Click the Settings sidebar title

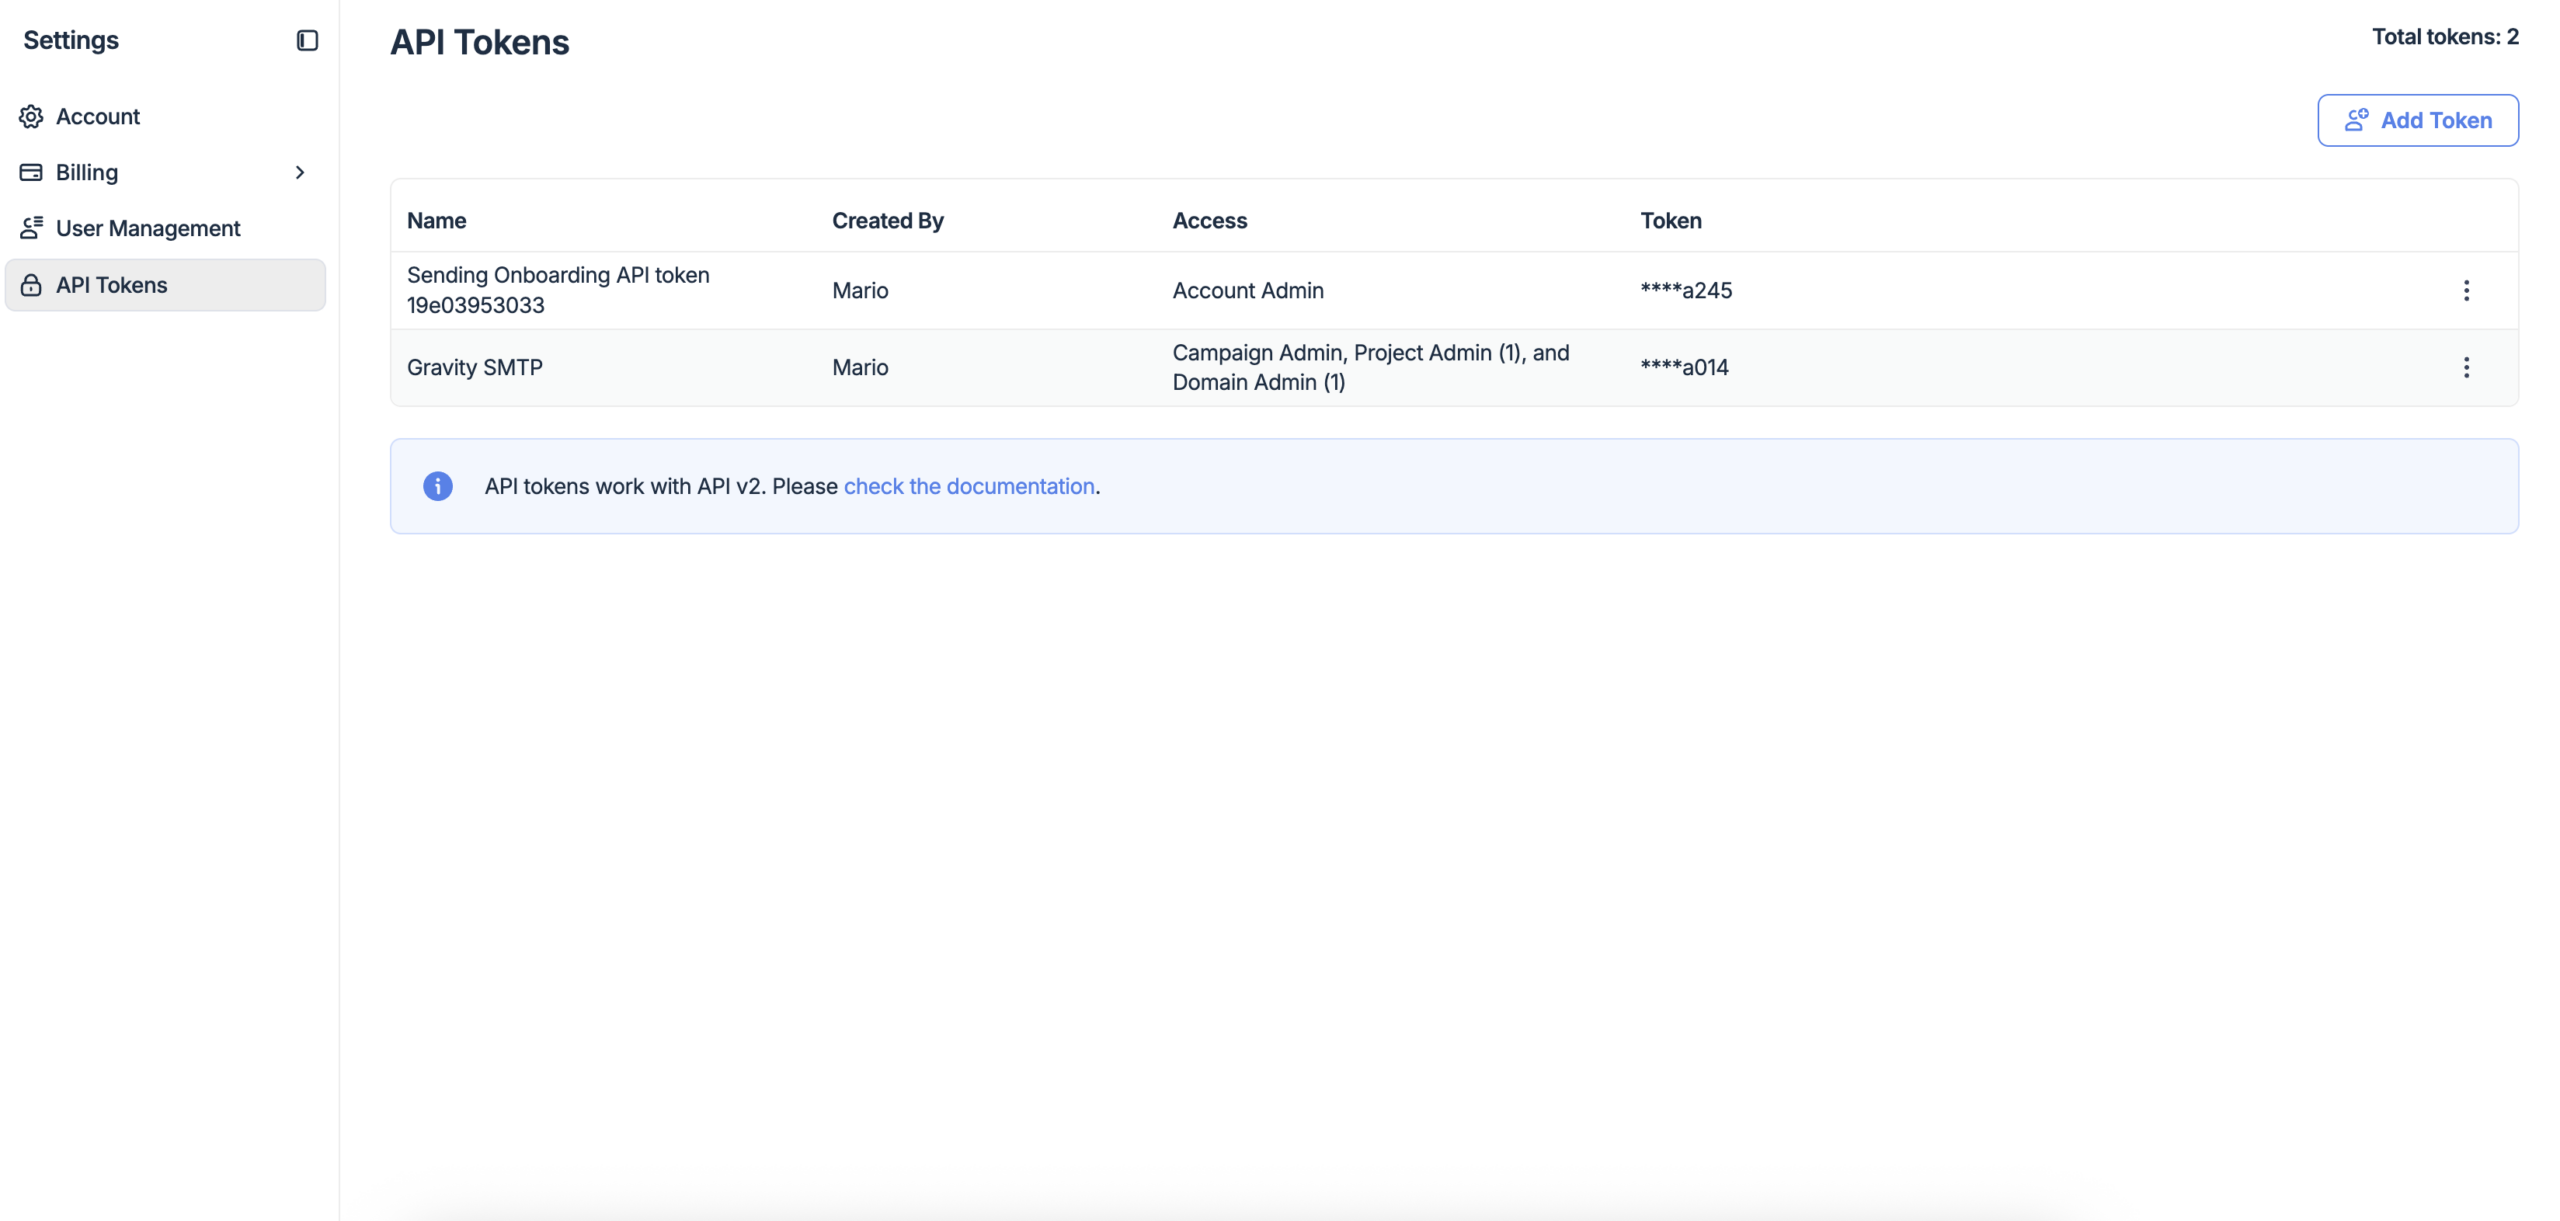pyautogui.click(x=71, y=40)
